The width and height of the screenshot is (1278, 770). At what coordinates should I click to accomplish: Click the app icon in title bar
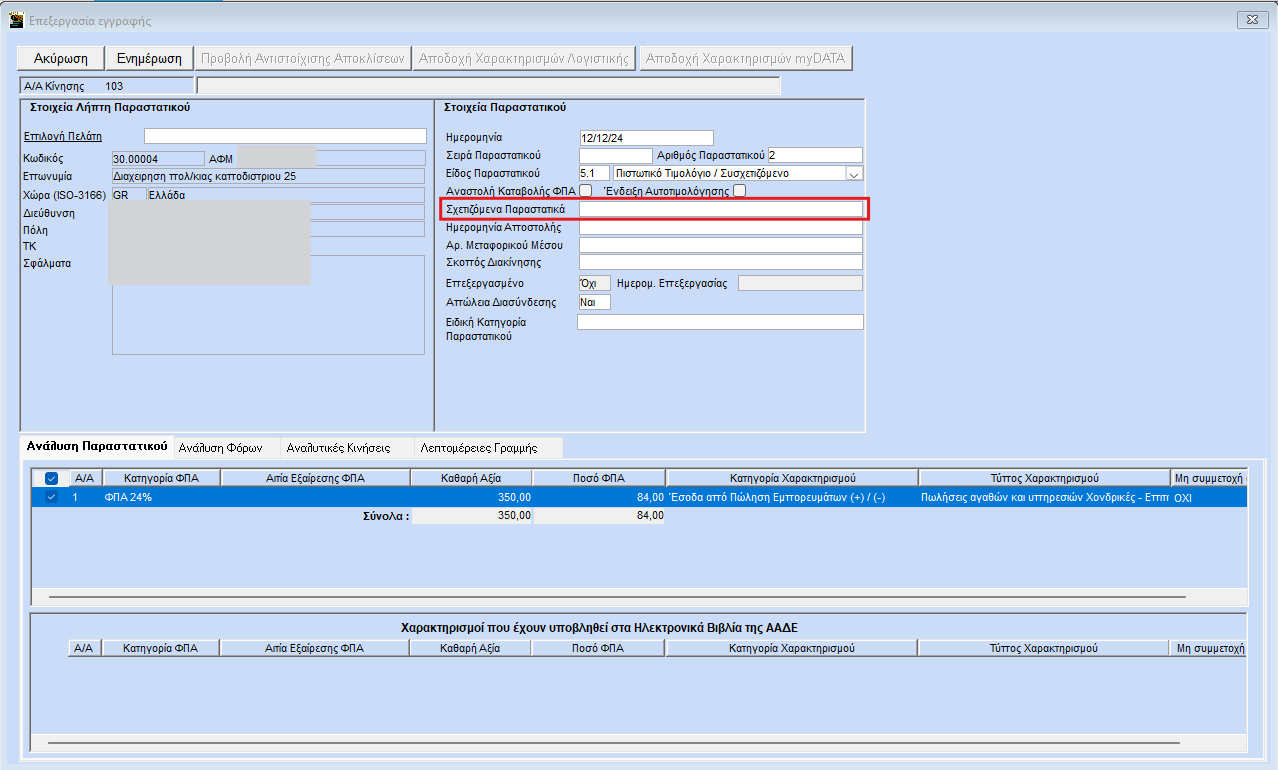[x=16, y=20]
